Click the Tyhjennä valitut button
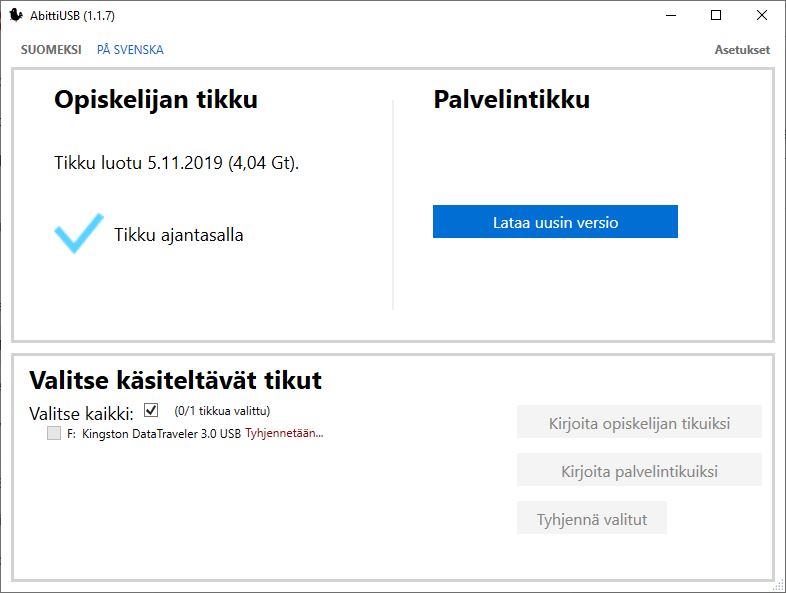 [591, 519]
